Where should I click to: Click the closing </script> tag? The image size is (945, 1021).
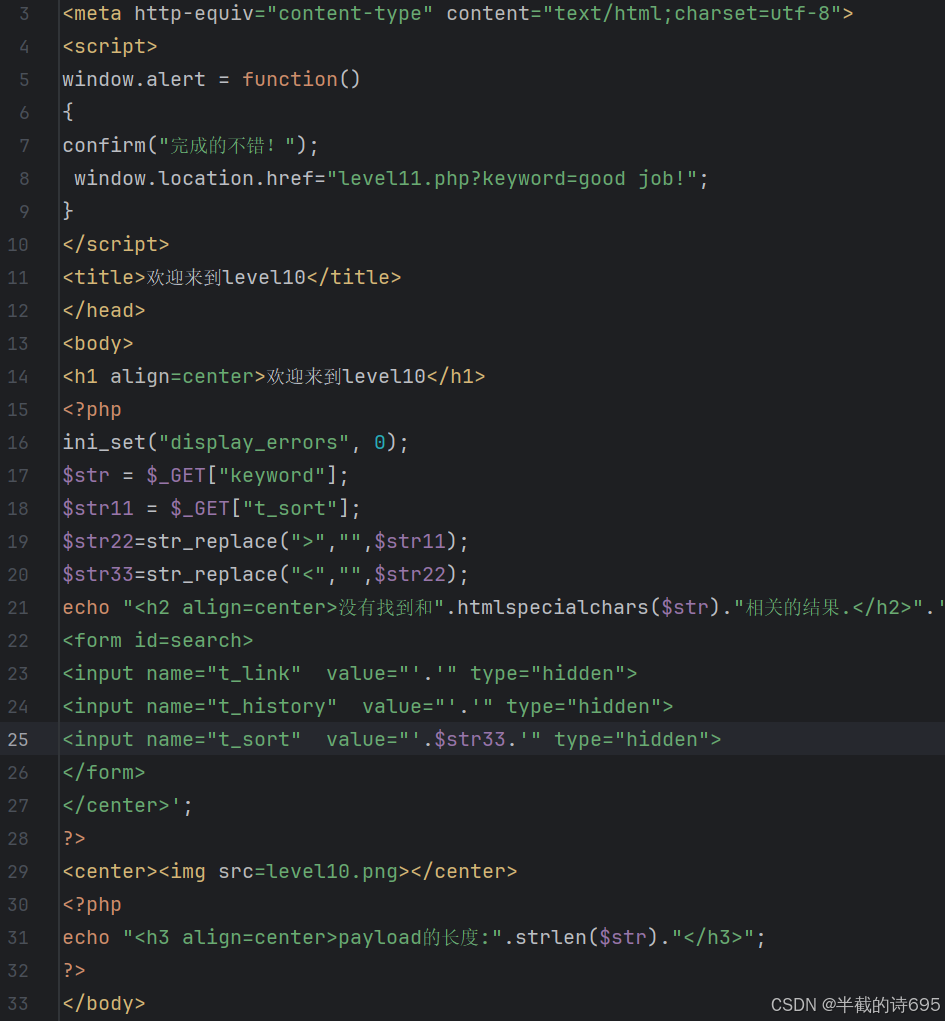tap(116, 245)
